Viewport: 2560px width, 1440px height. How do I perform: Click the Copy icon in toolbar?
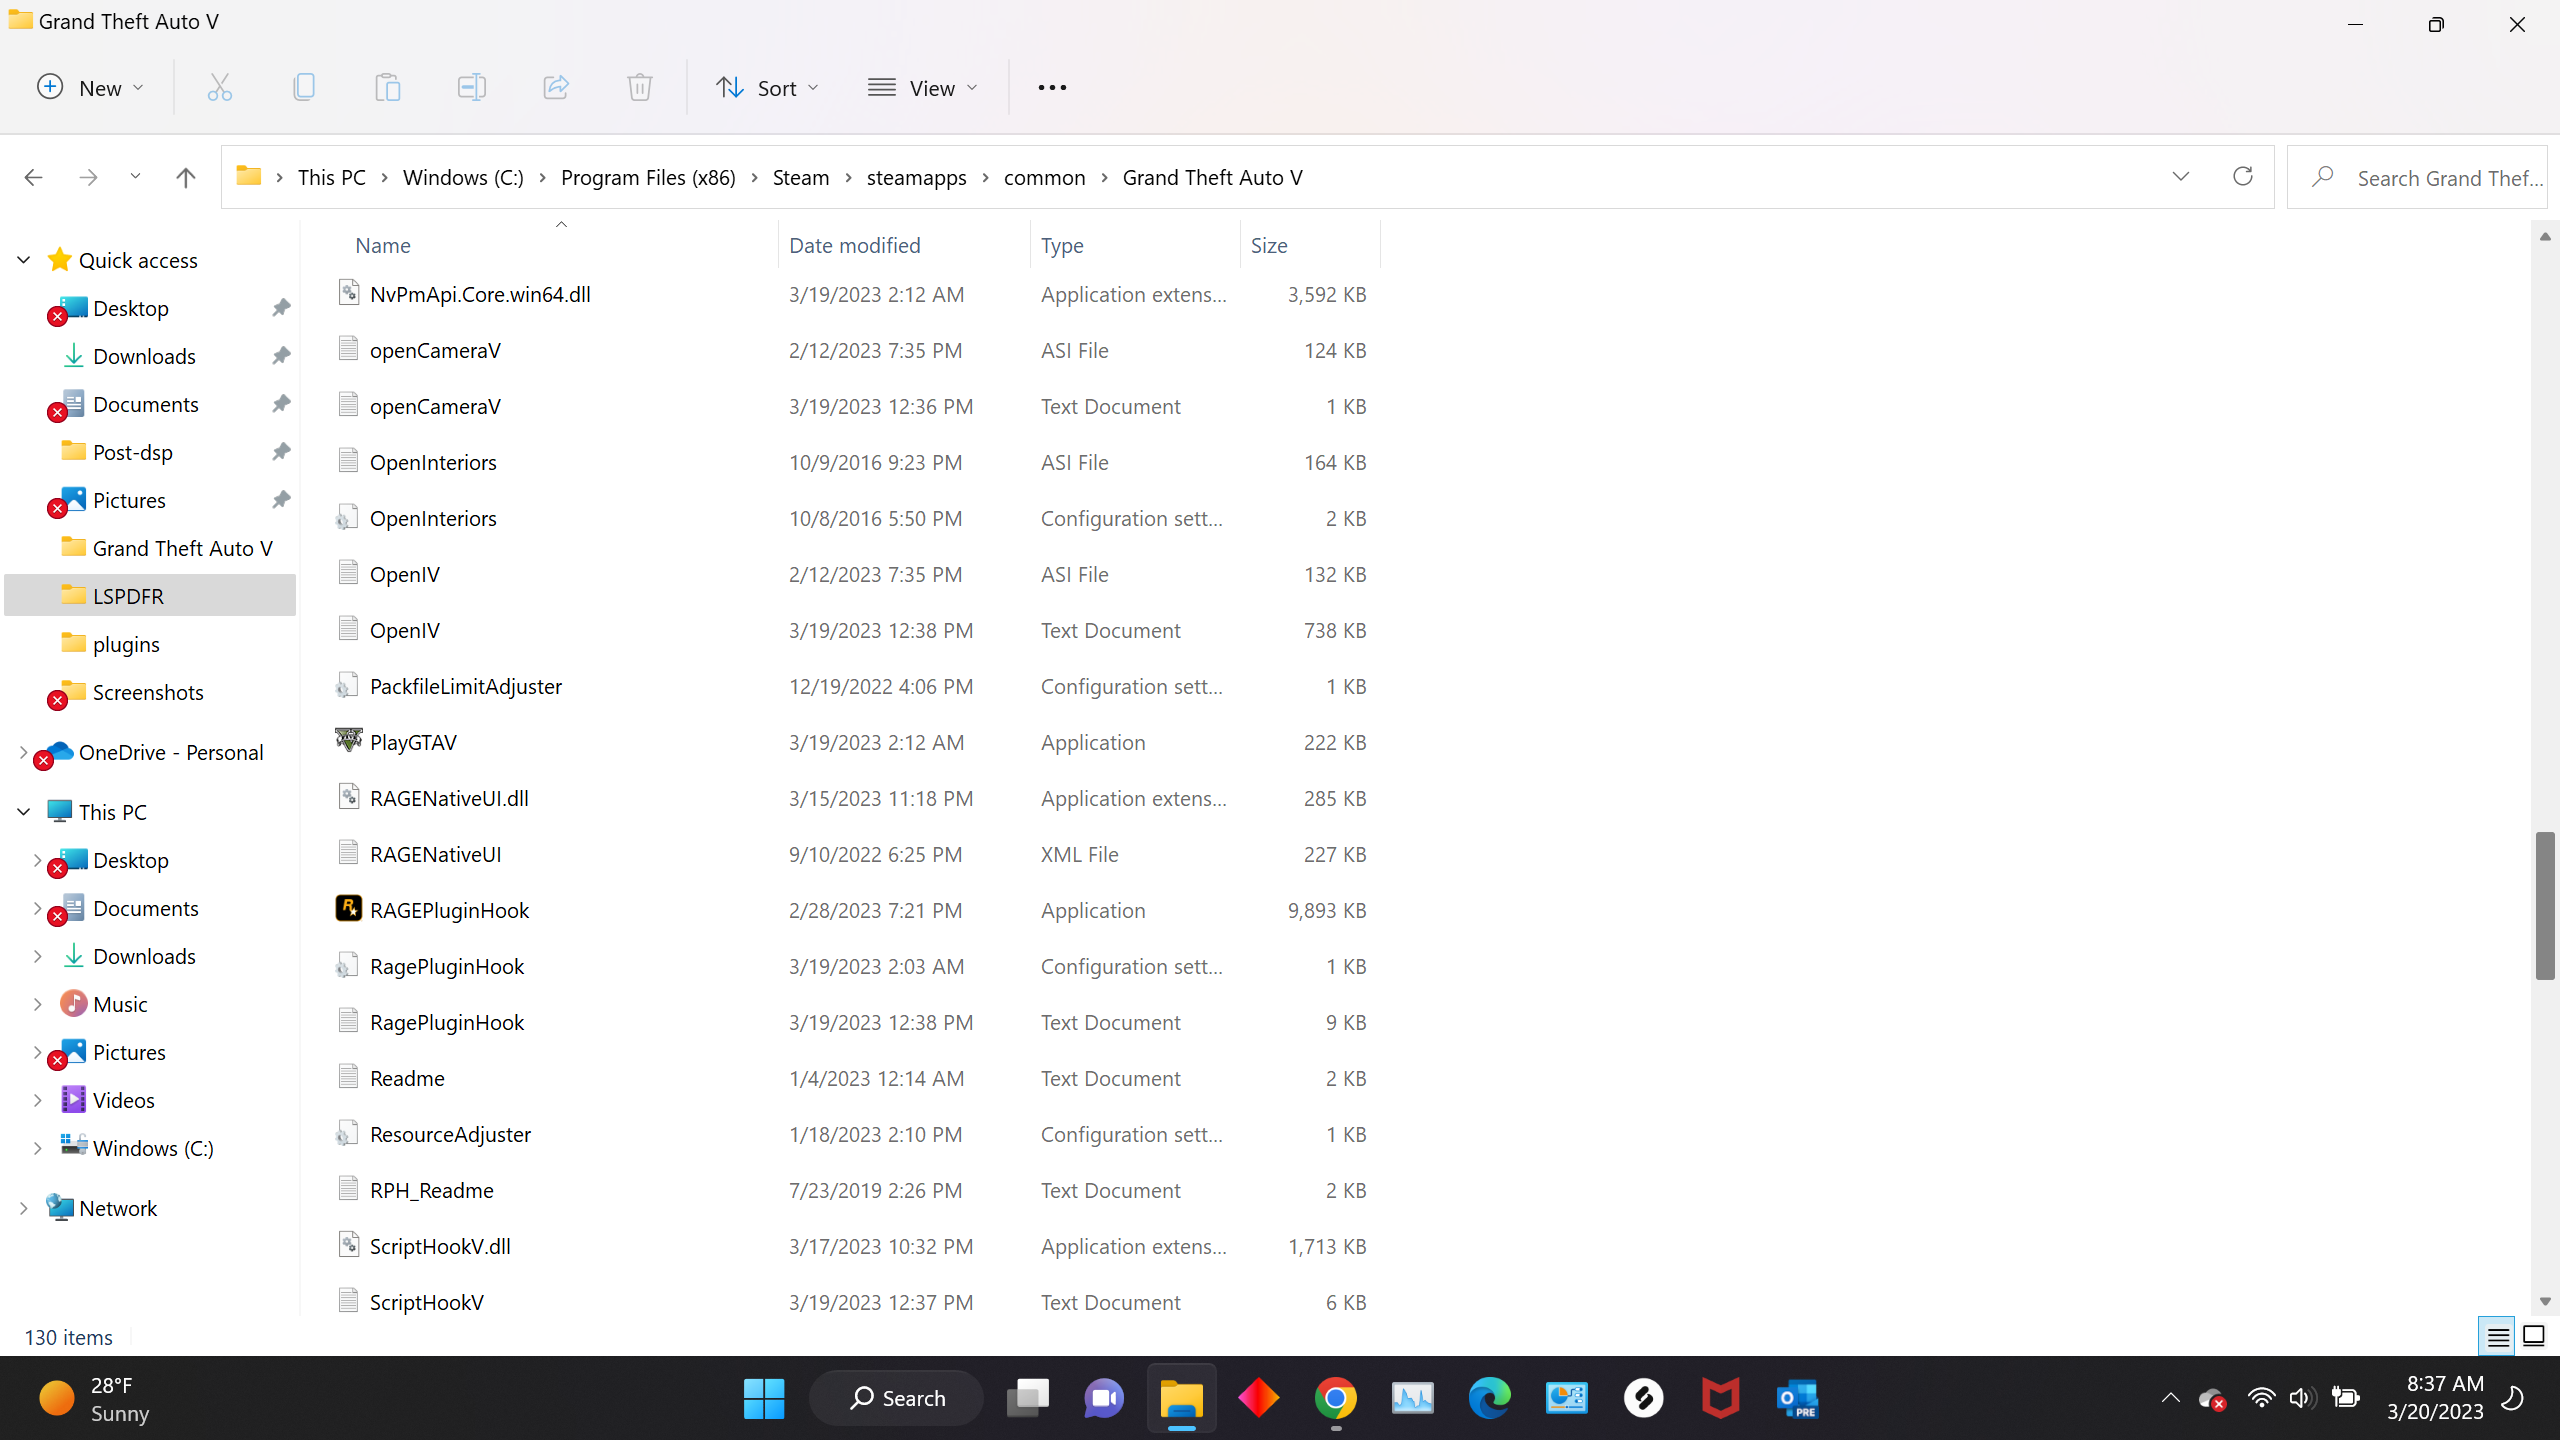304,88
